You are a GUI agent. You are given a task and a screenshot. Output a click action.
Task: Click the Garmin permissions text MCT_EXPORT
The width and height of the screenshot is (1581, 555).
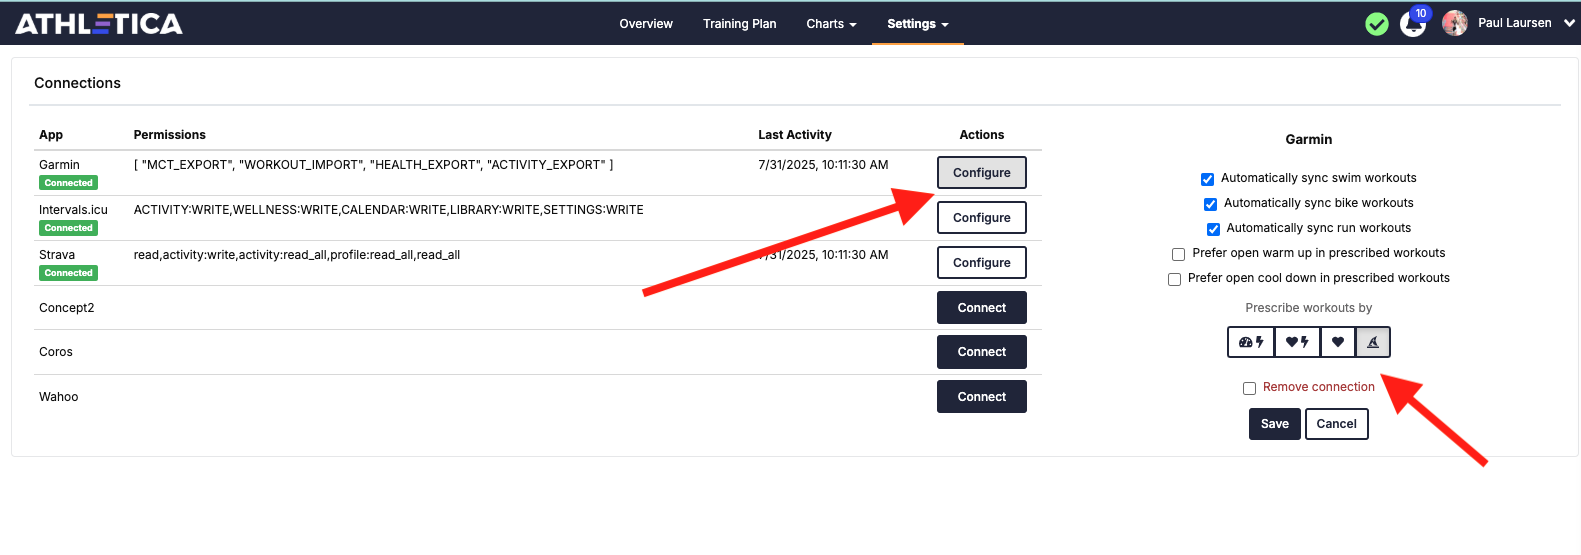coord(373,165)
